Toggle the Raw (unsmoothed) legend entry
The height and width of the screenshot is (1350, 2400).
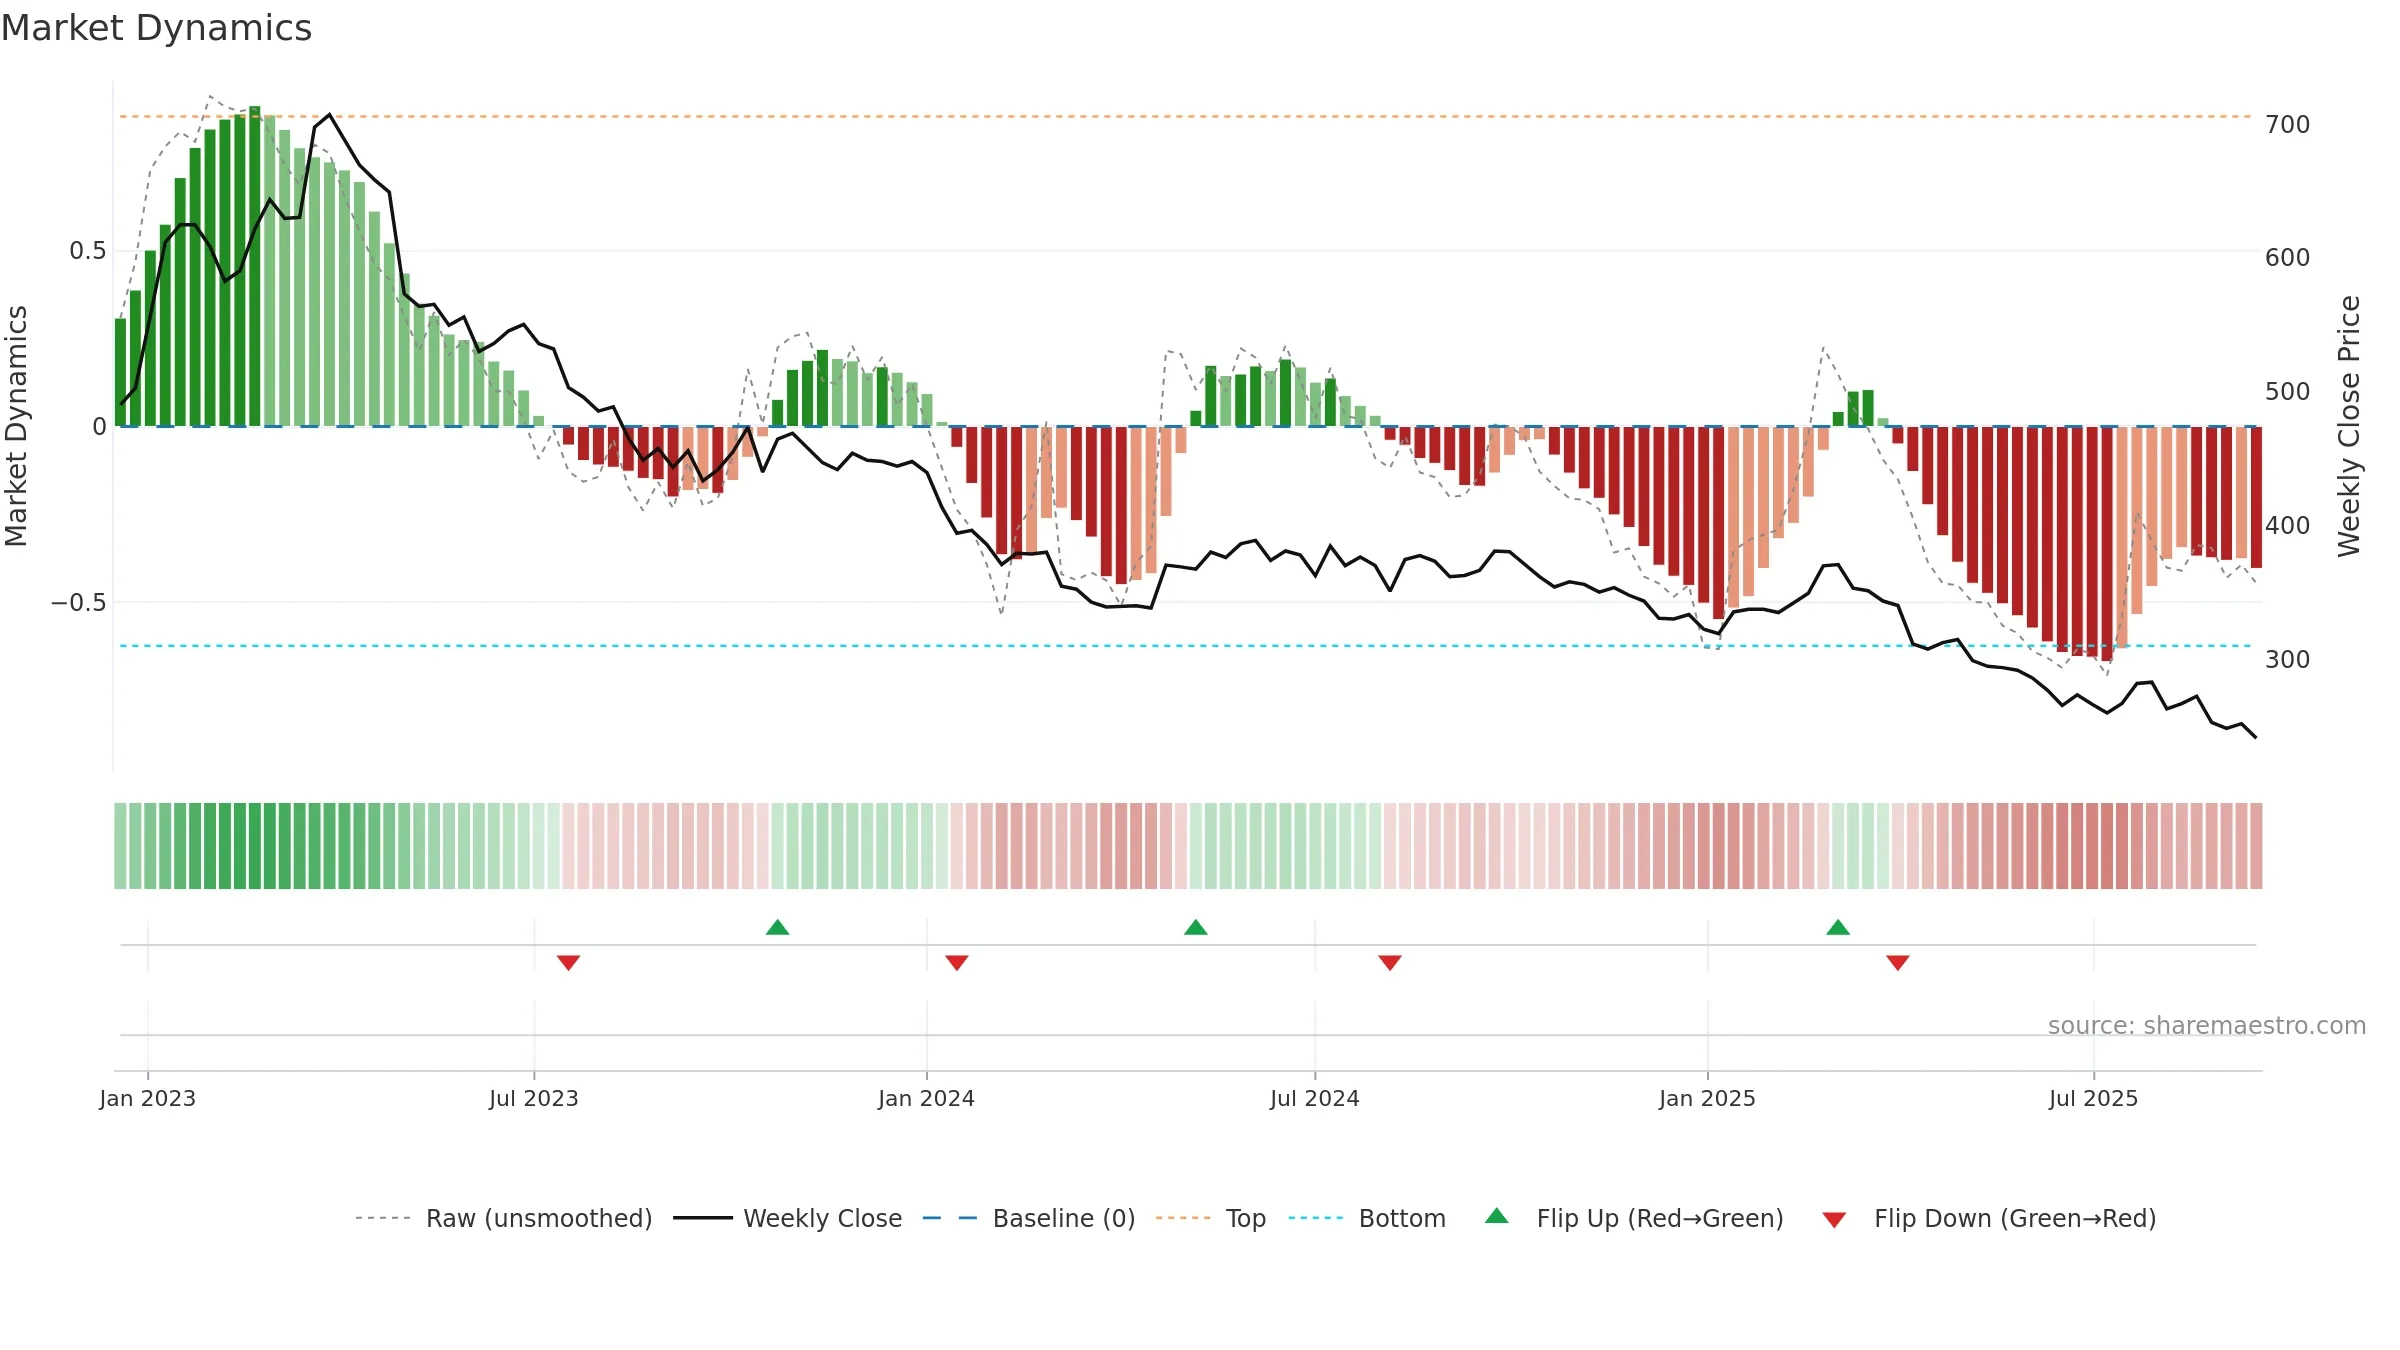click(x=504, y=1218)
